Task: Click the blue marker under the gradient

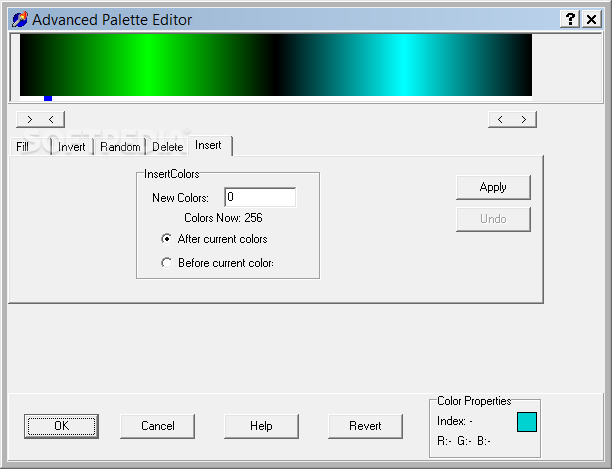Action: click(x=48, y=98)
